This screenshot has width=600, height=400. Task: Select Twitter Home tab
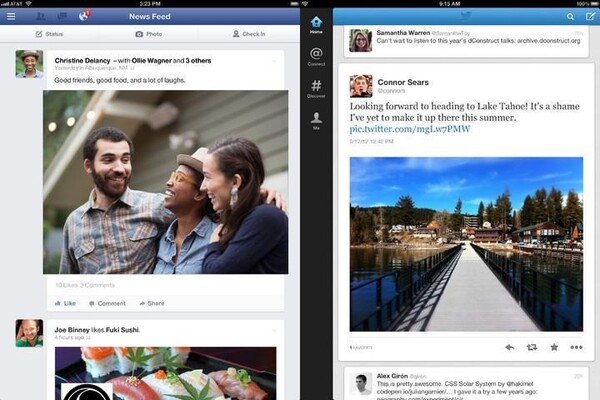click(x=316, y=25)
